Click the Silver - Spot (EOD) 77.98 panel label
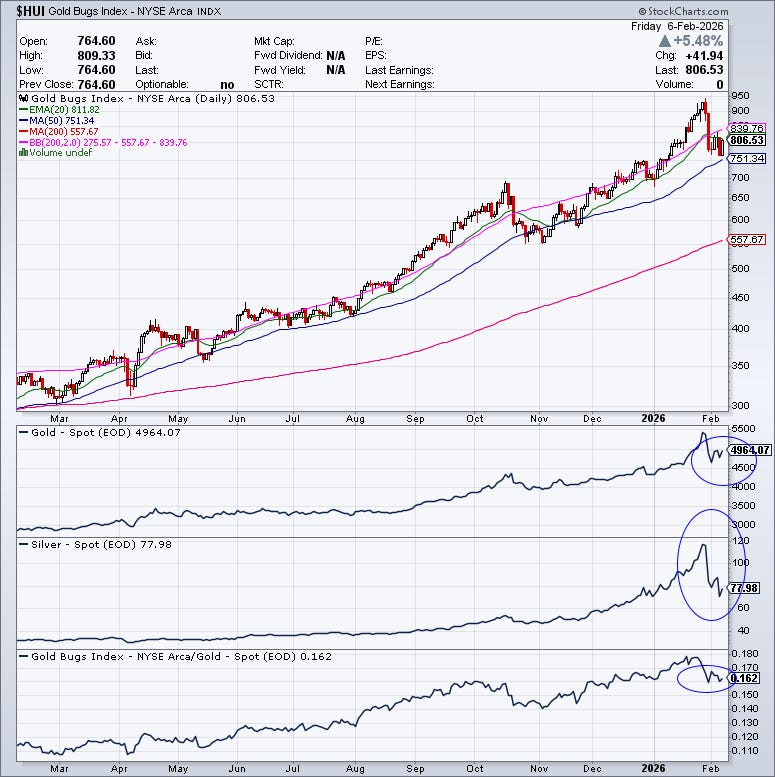This screenshot has width=775, height=777. pos(101,545)
